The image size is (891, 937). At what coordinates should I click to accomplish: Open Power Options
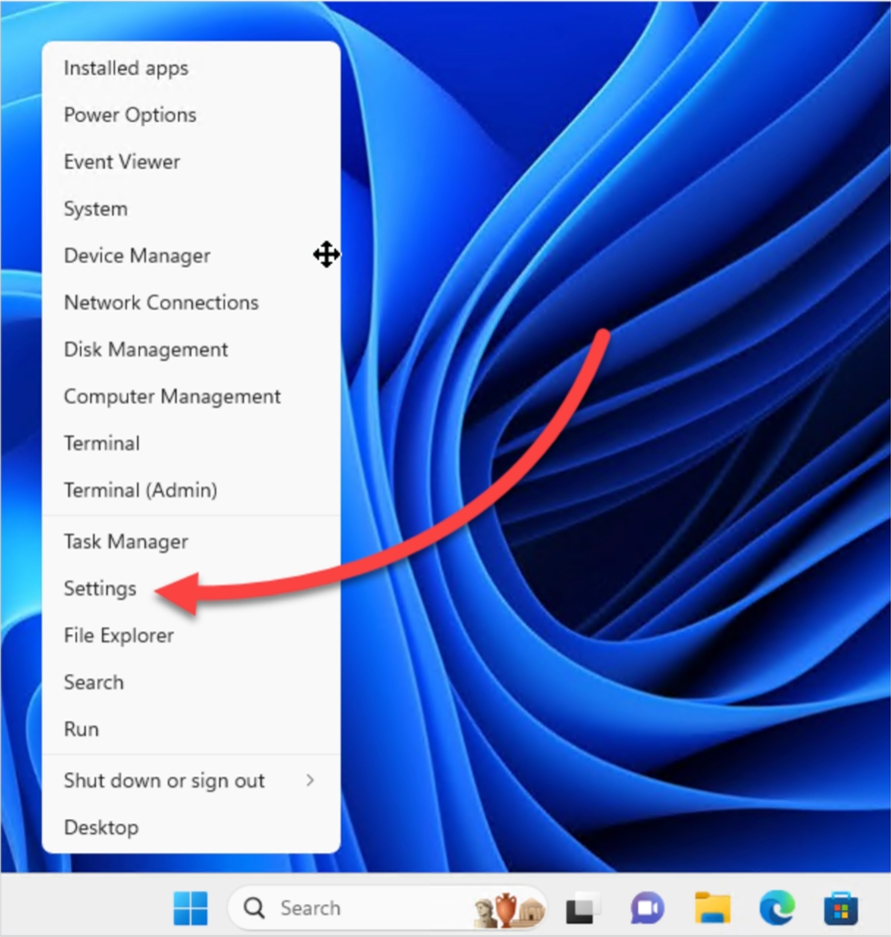coord(191,115)
